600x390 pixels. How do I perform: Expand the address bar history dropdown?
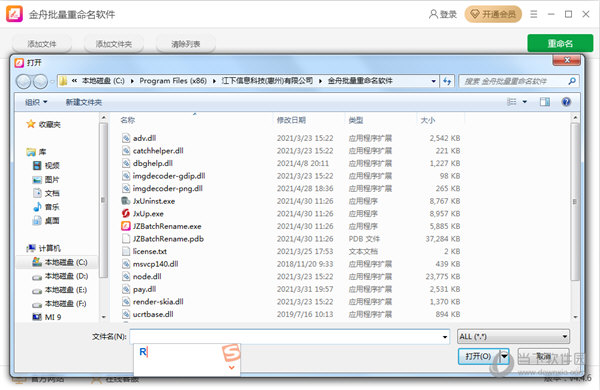433,81
